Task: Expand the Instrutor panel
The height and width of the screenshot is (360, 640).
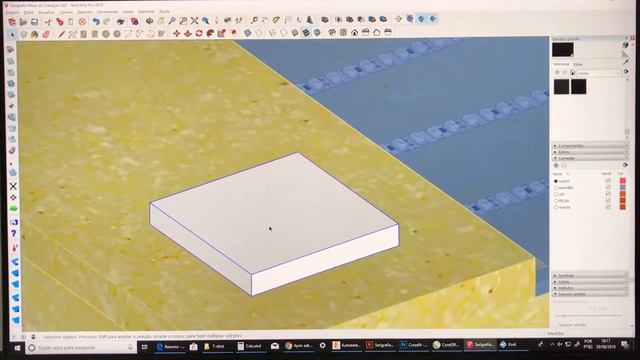Action: 590,288
